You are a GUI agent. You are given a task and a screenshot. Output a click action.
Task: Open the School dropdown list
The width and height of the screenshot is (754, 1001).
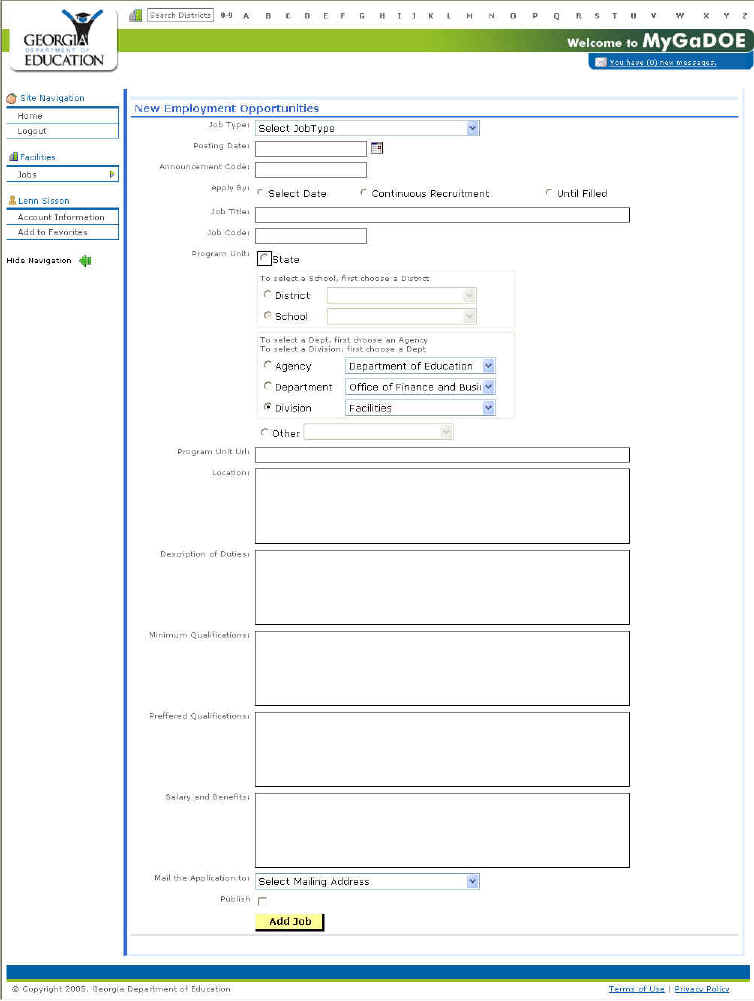tap(402, 316)
